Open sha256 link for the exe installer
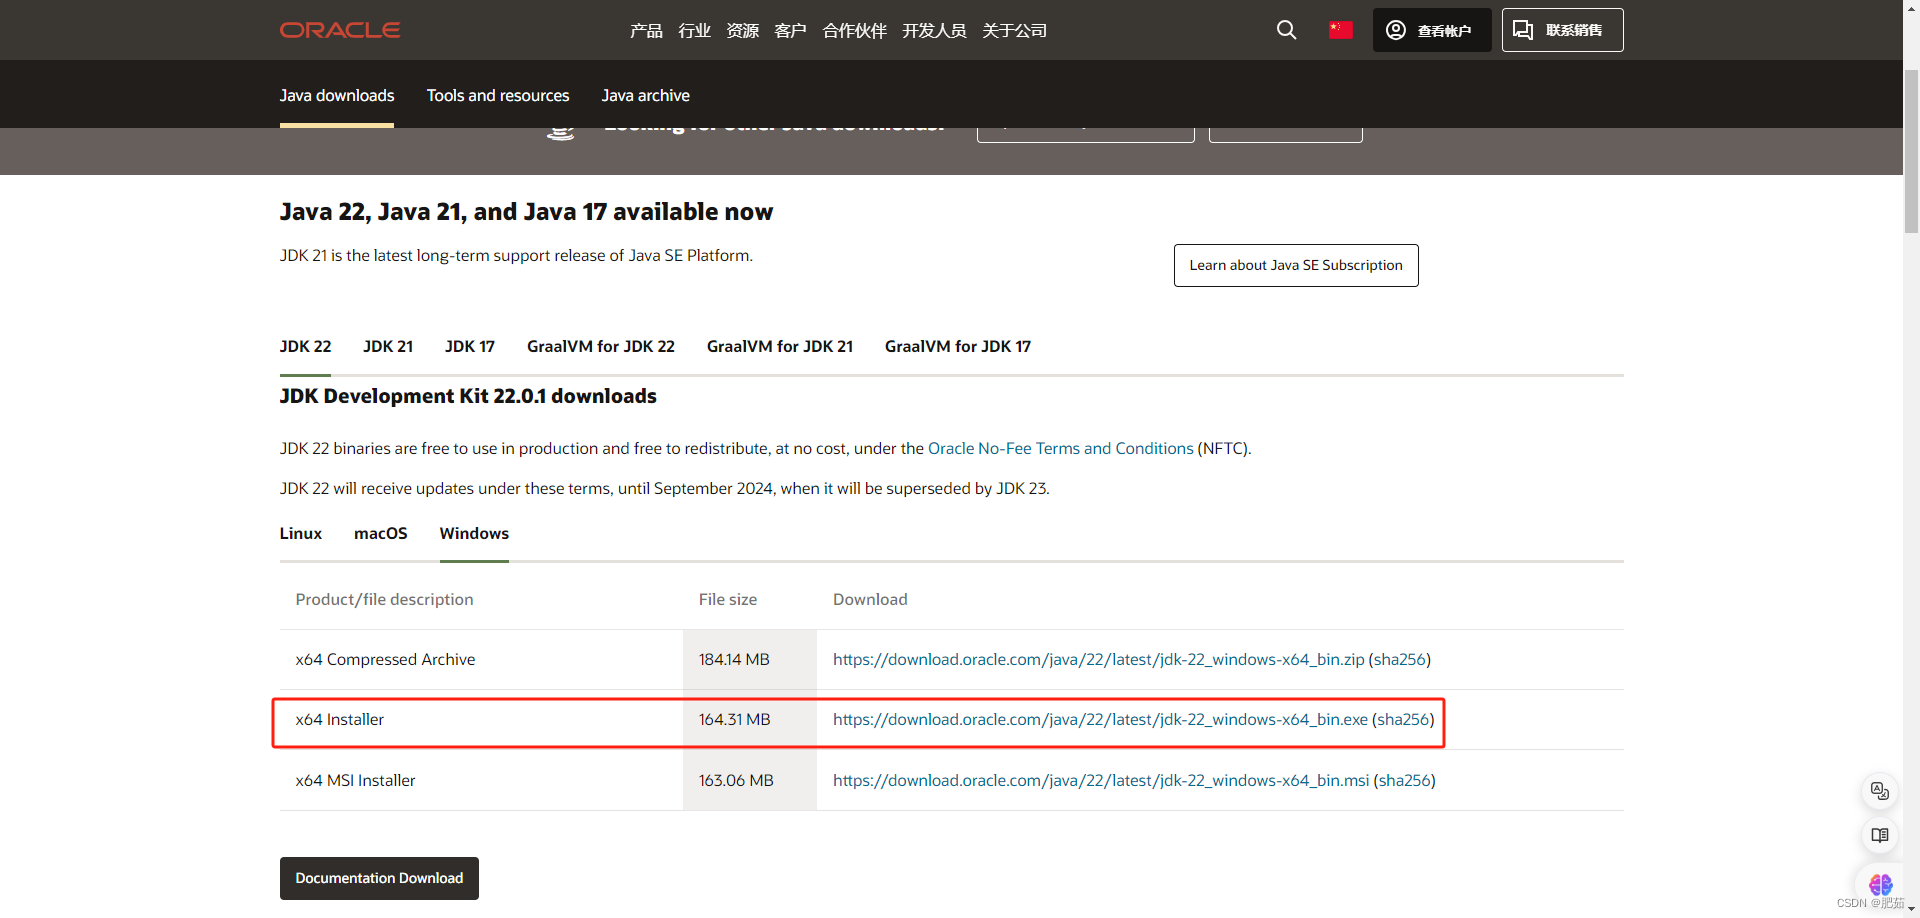Screen dimensions: 1920x918 pyautogui.click(x=1403, y=719)
